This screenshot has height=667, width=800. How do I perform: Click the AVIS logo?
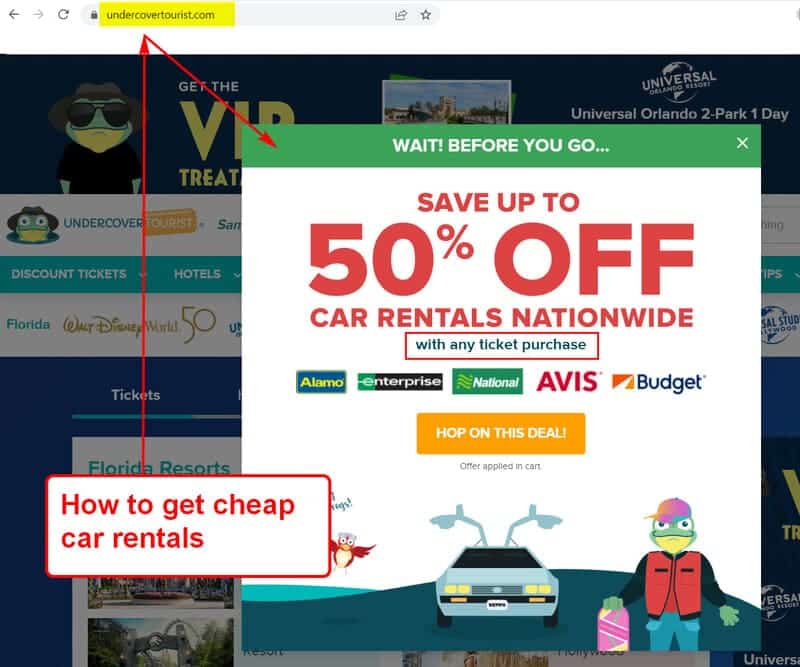[567, 382]
